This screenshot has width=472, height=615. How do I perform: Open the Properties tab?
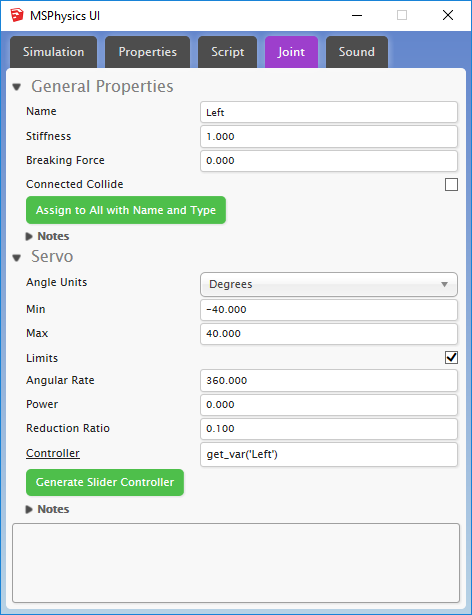click(148, 52)
